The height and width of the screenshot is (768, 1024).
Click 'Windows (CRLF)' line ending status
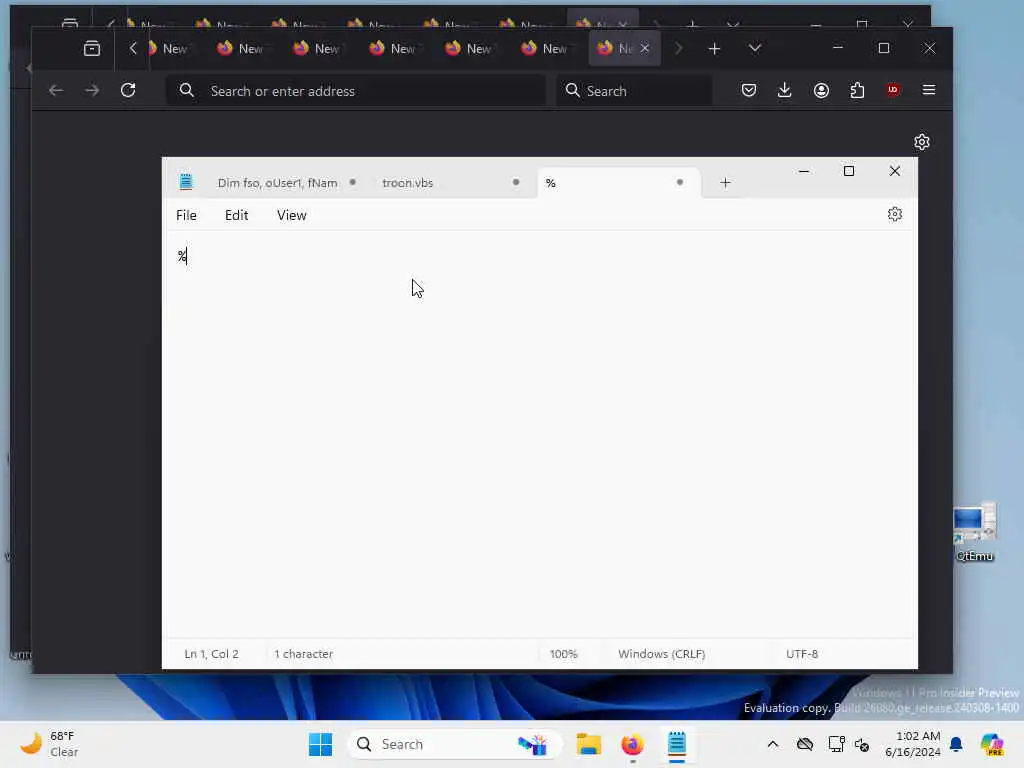(x=662, y=654)
